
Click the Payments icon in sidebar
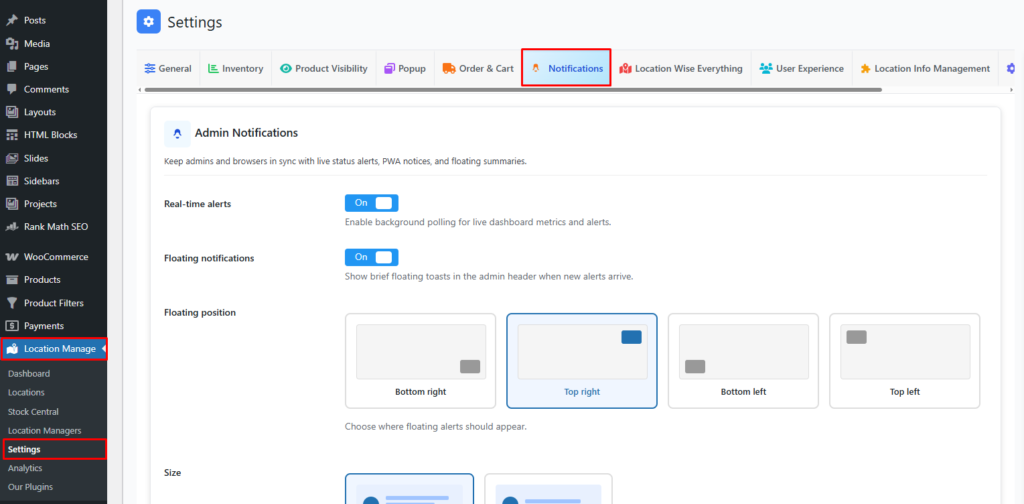pyautogui.click(x=12, y=326)
